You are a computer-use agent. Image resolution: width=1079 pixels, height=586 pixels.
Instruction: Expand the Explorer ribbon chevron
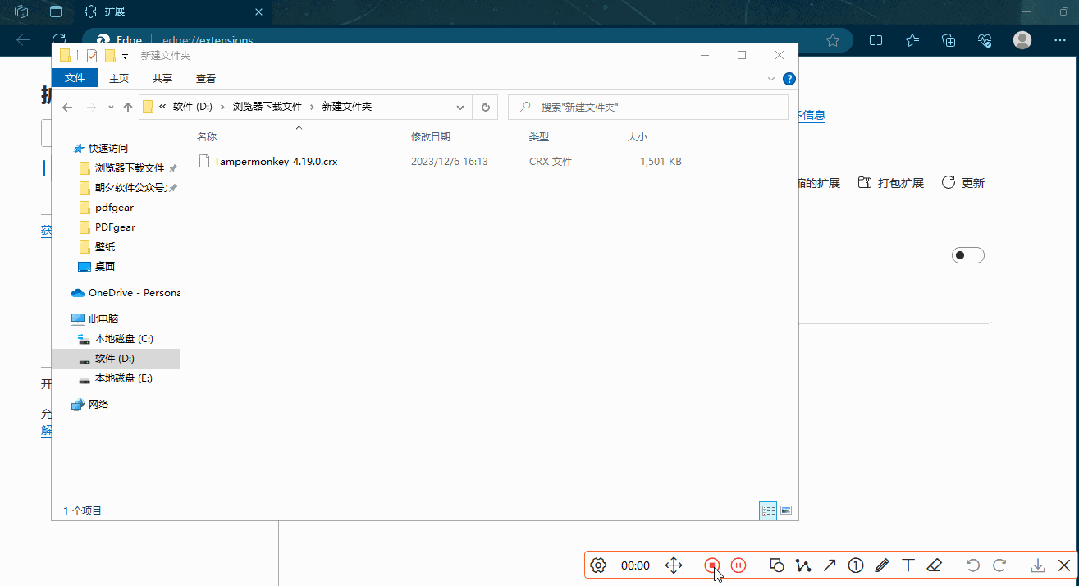pos(771,79)
